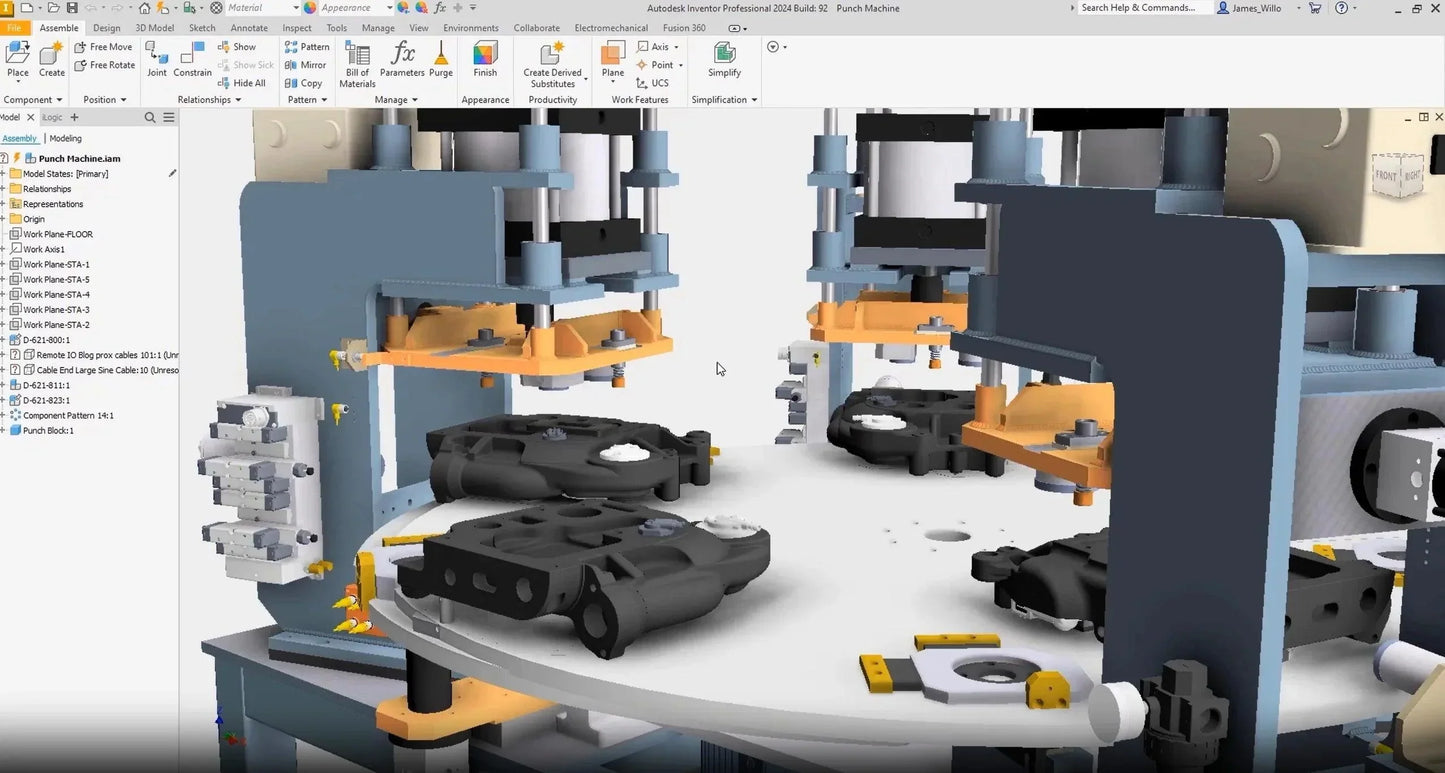Click the Joint tool icon
The width and height of the screenshot is (1445, 773).
point(157,55)
